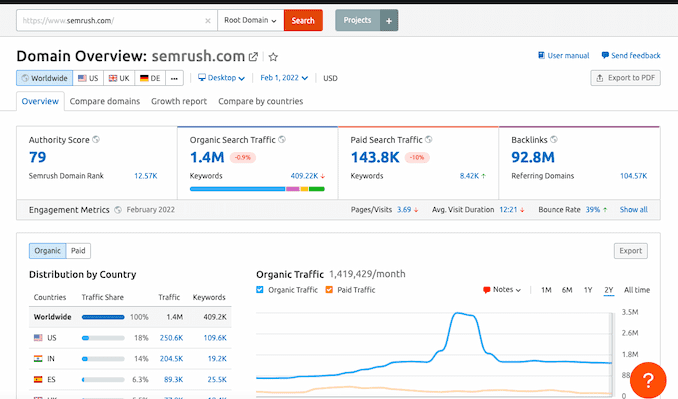Click the plus icon beside Projects

(x=389, y=20)
